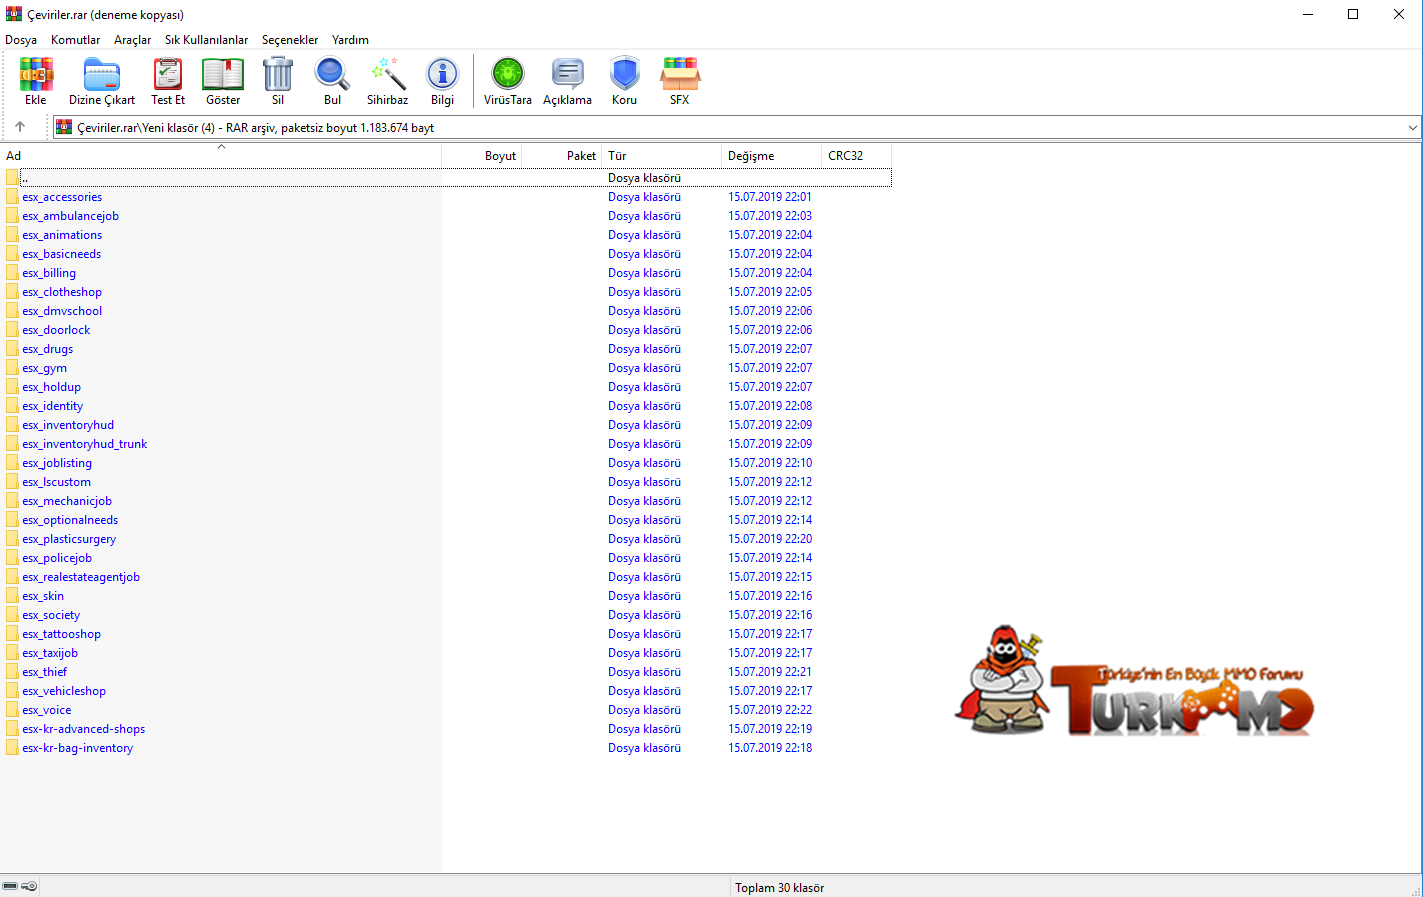Sort by the CRC32 column header
Viewport: 1423px width, 897px height.
click(x=857, y=156)
